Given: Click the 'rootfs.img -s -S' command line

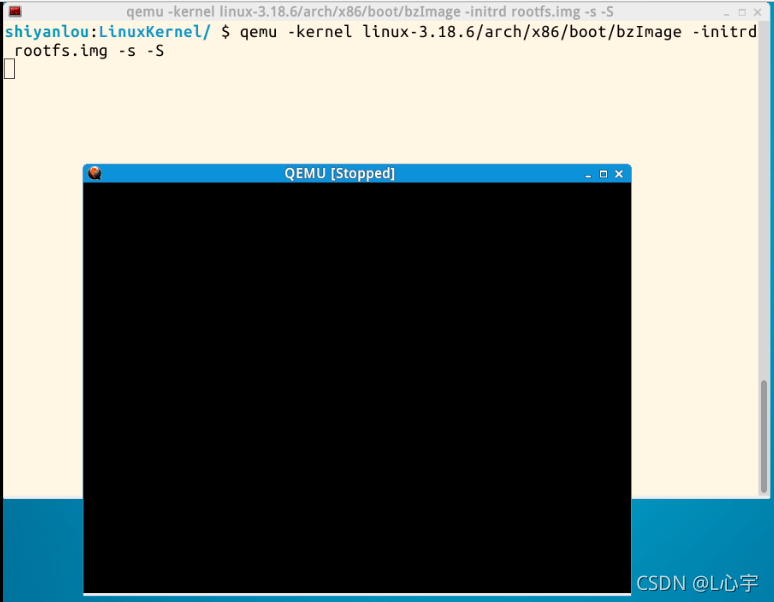Looking at the screenshot, I should pos(89,51).
